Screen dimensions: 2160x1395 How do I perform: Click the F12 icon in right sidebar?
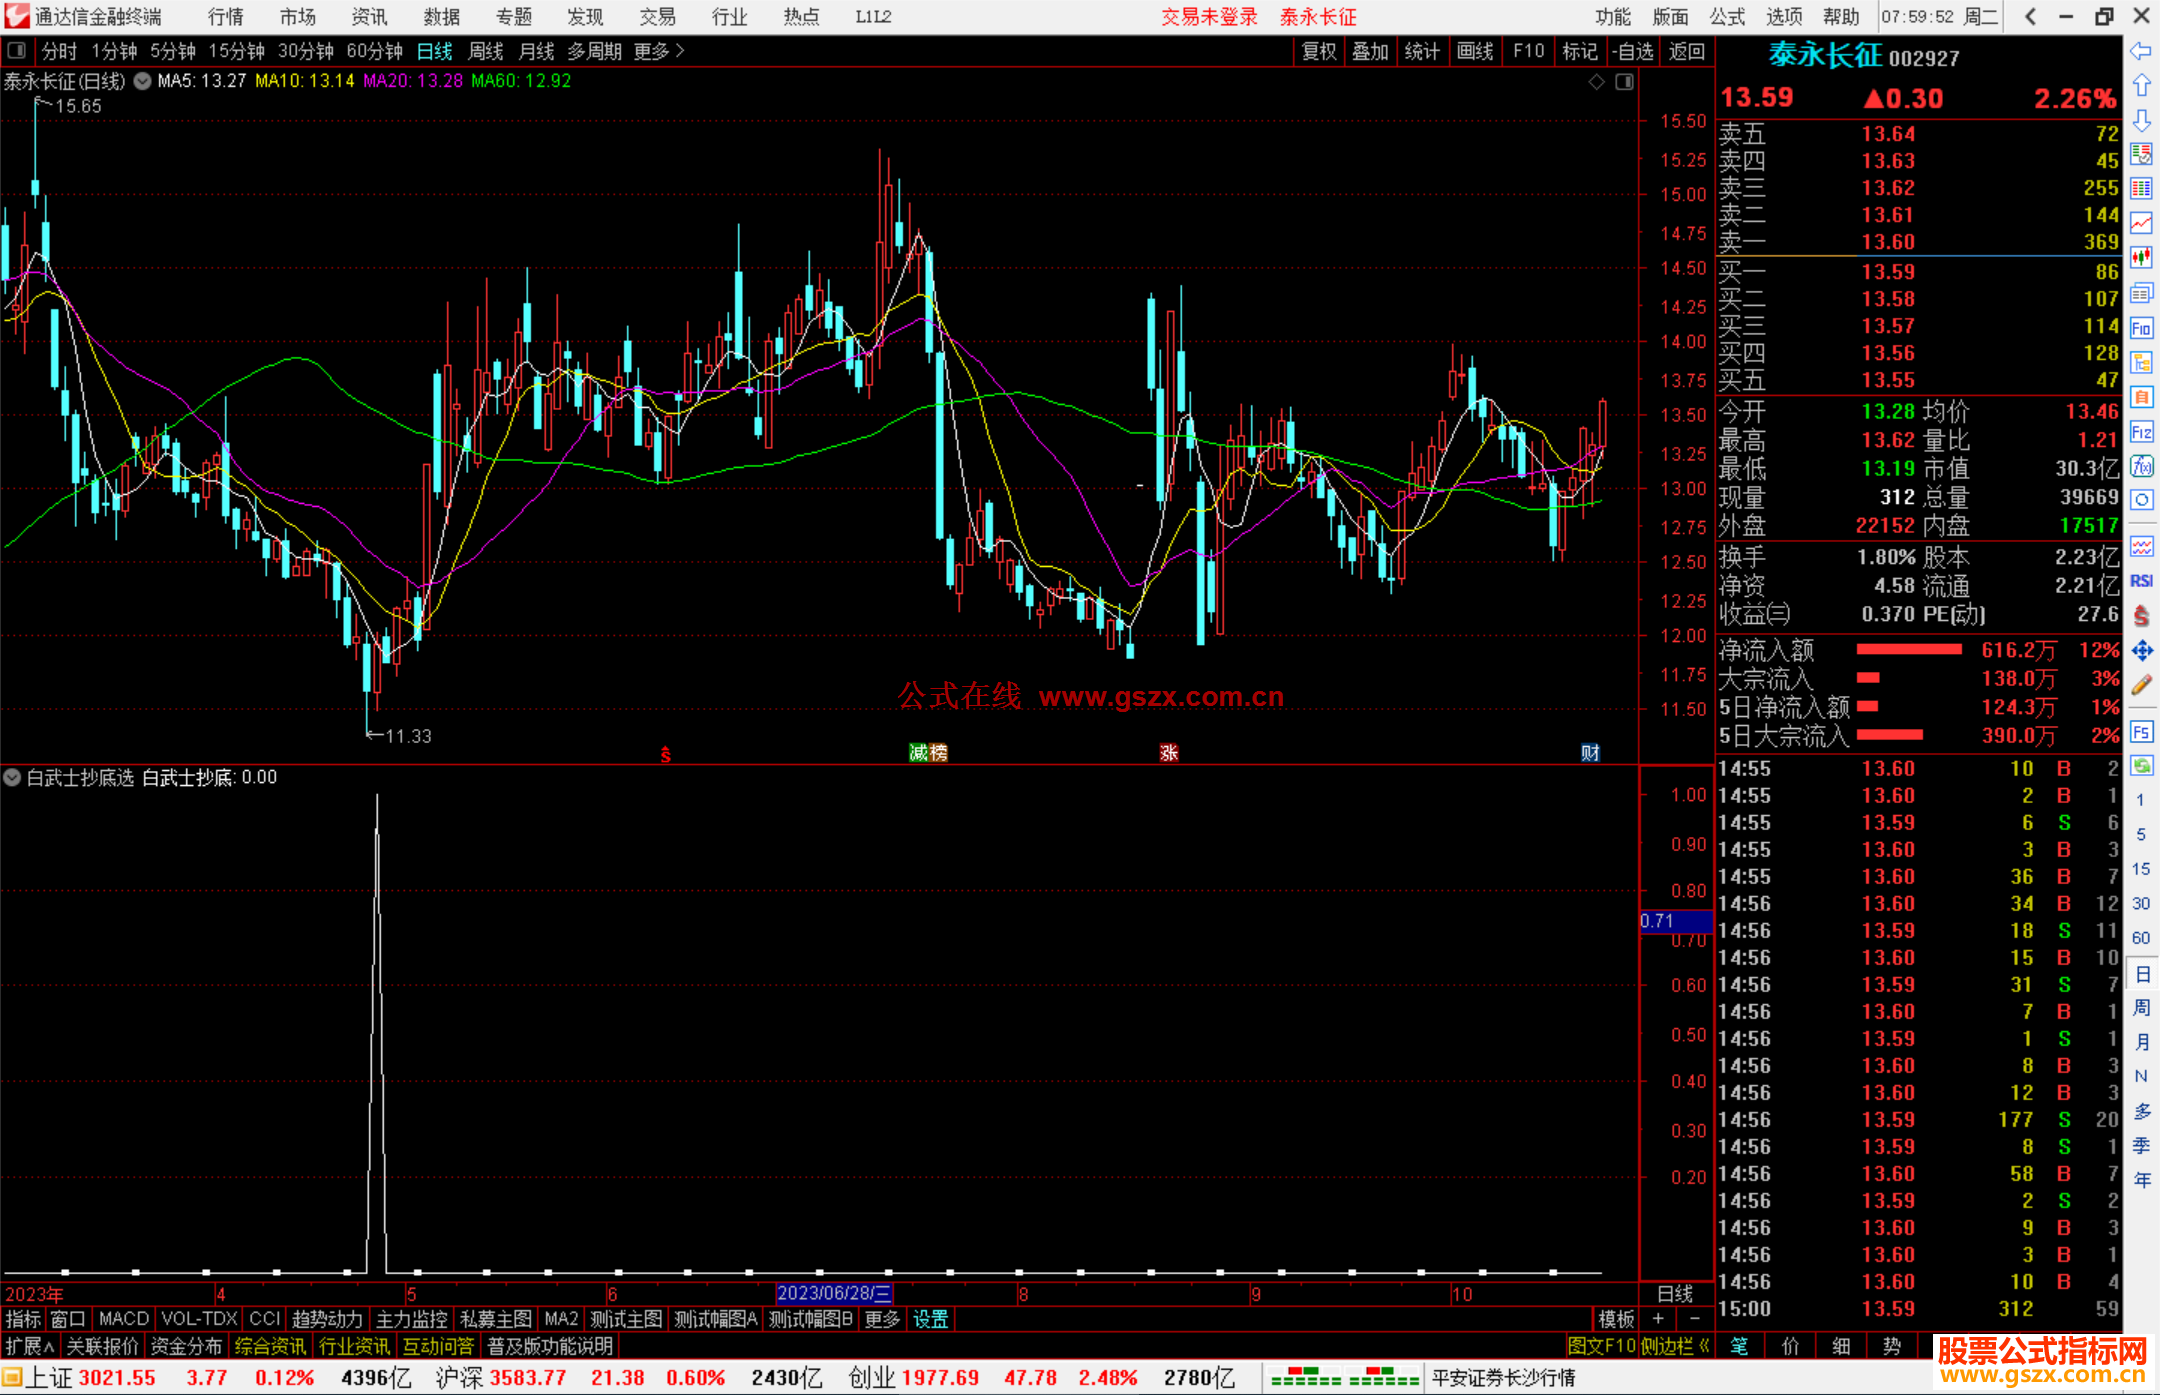[2141, 432]
